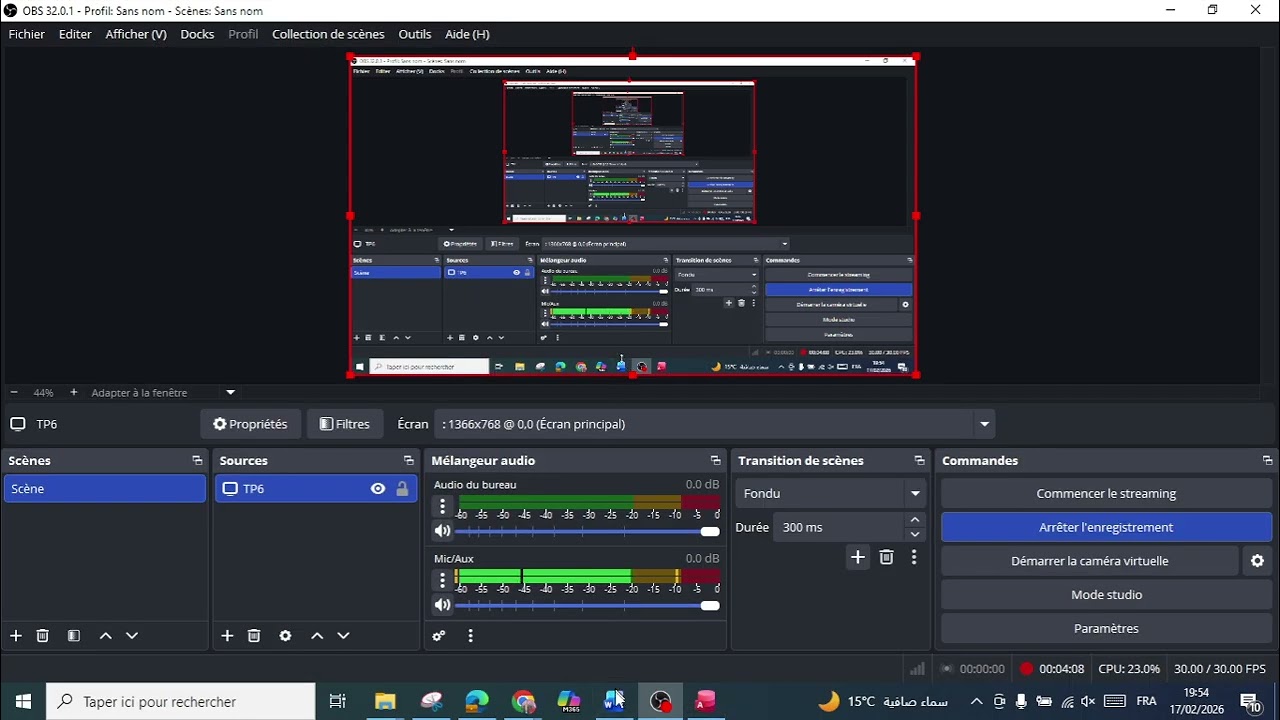Viewport: 1280px width, 720px height.
Task: Open the Outils menu
Action: coord(415,34)
